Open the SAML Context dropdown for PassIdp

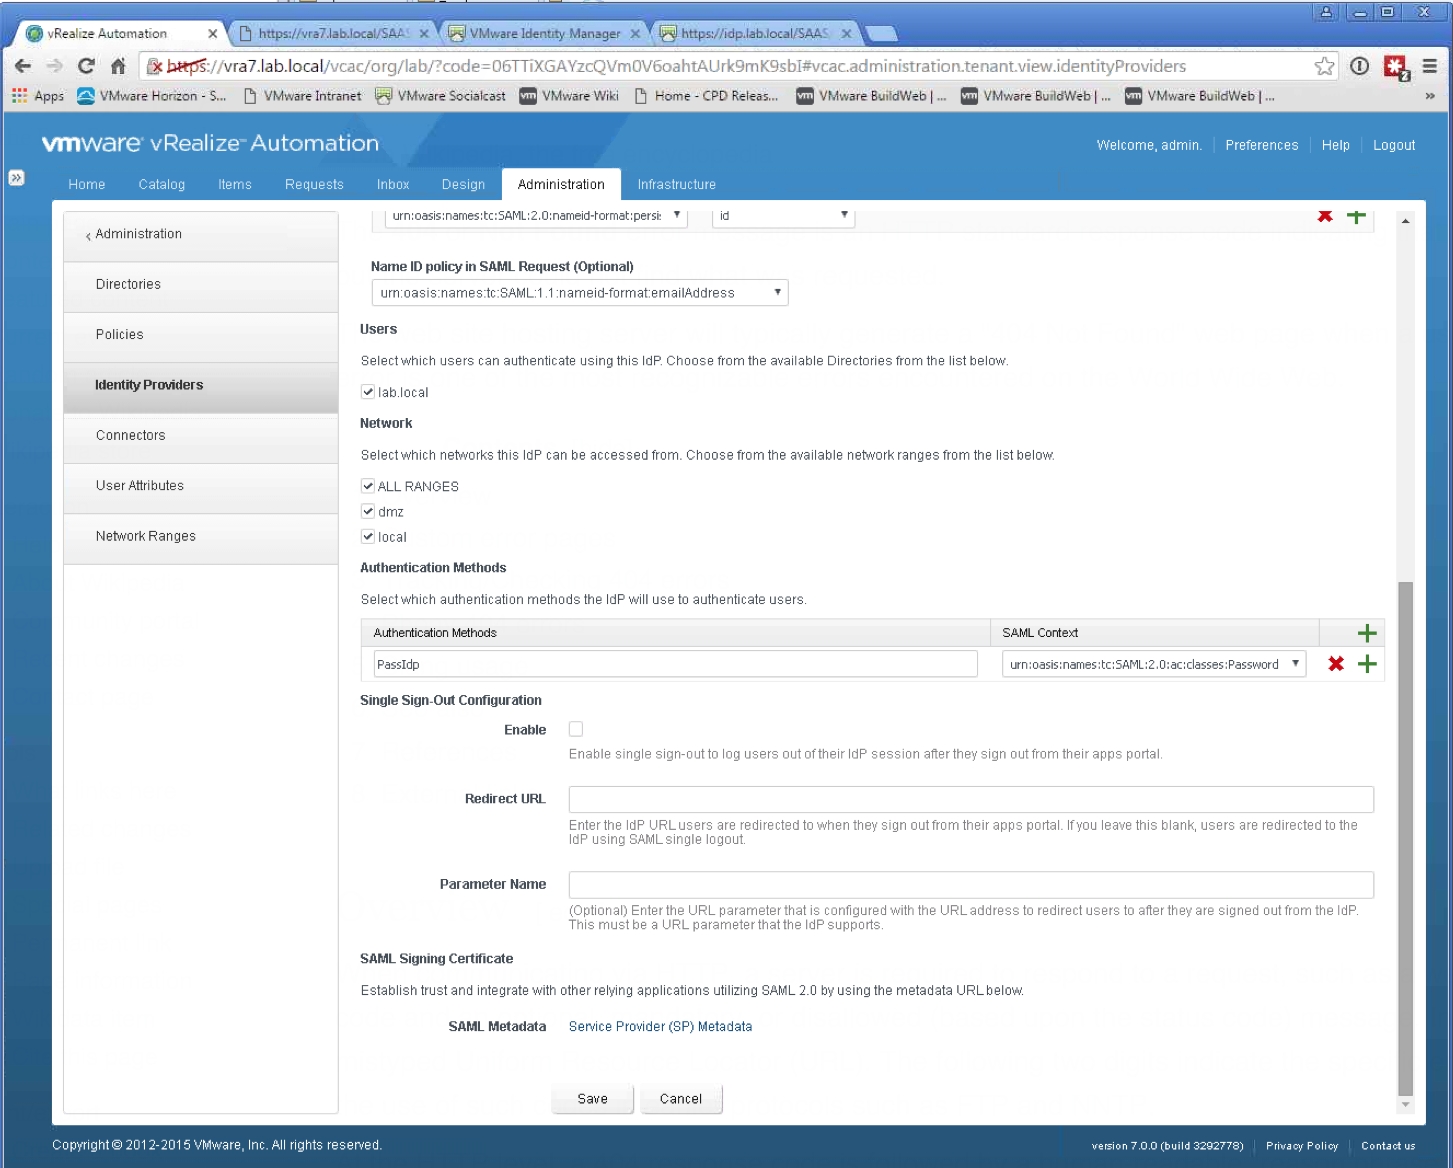click(1154, 664)
